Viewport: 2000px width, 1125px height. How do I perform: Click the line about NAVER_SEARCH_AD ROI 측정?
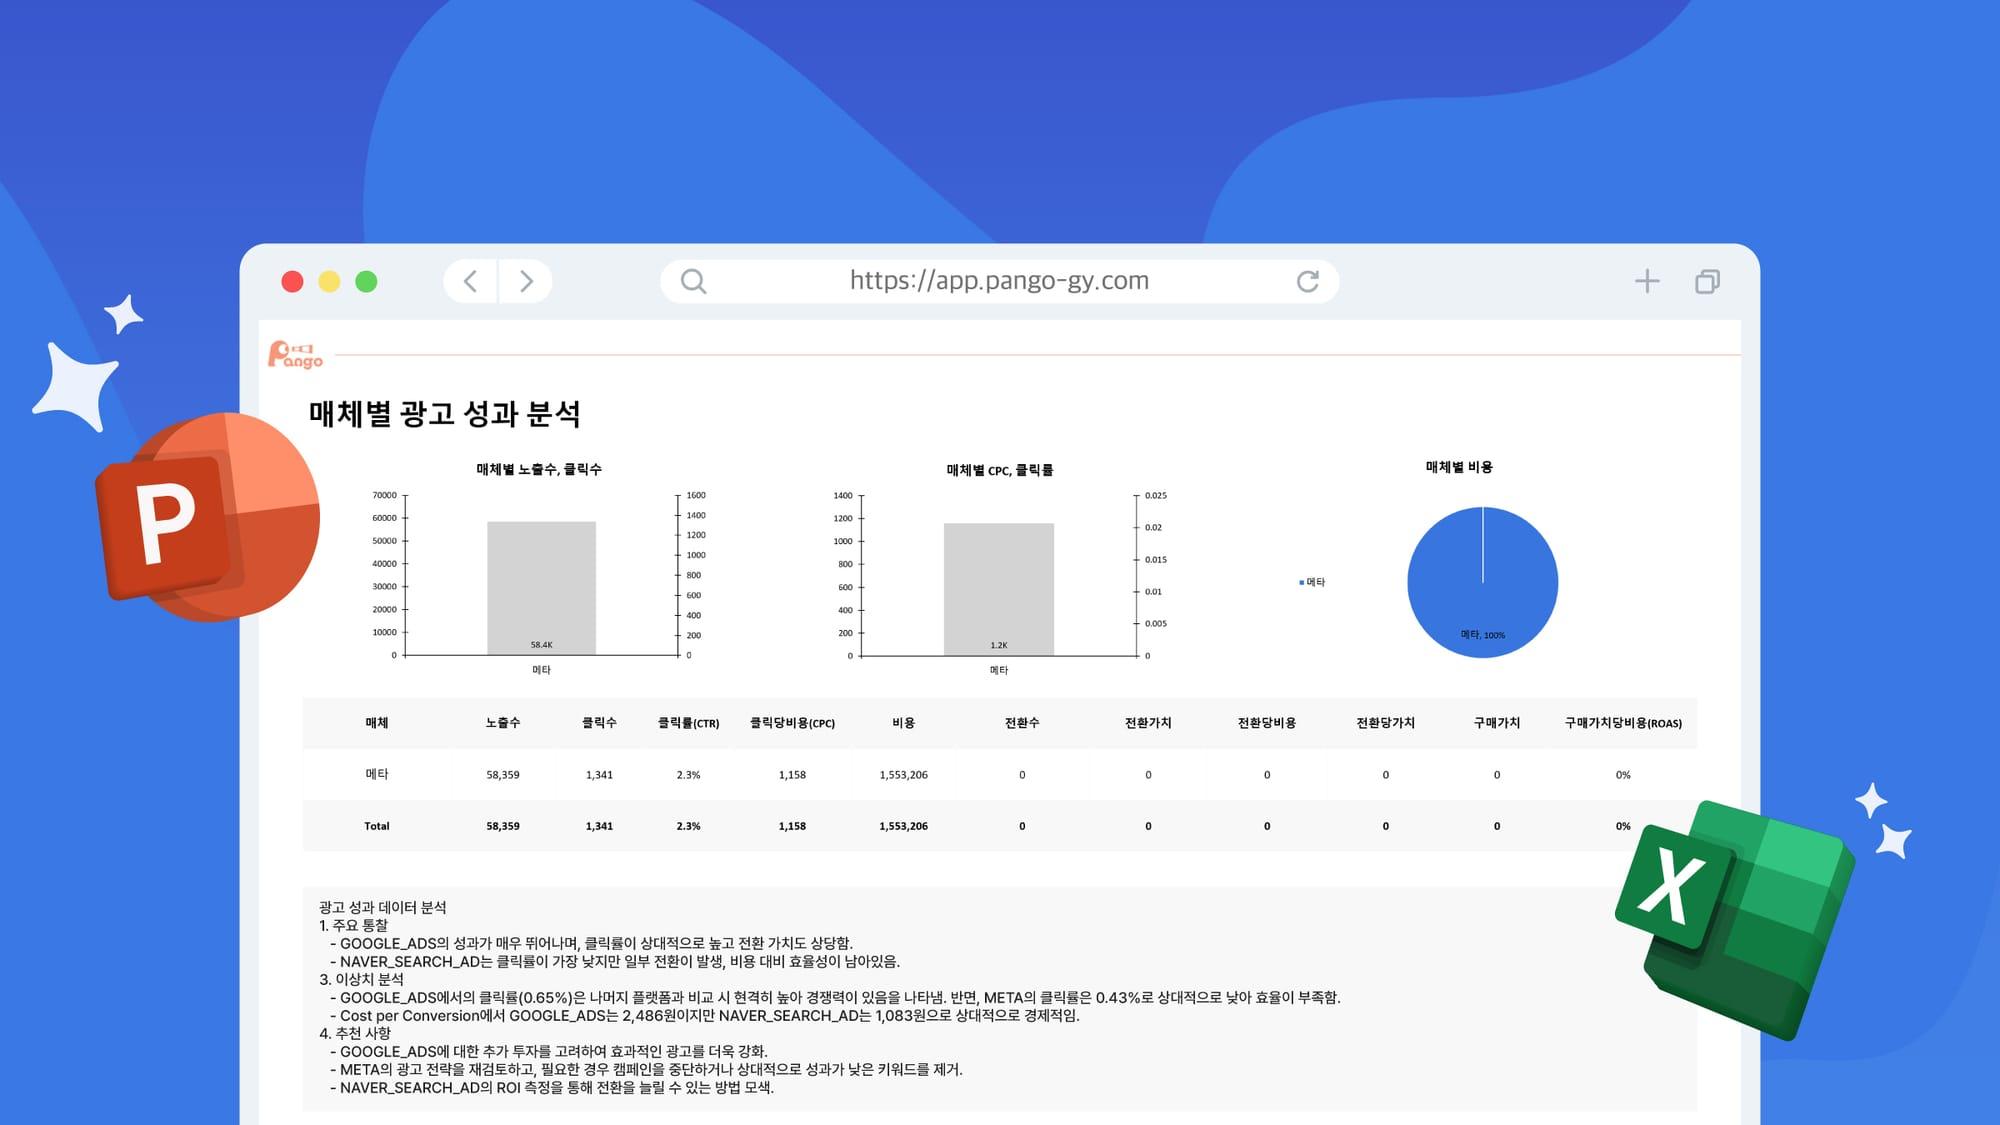point(552,1087)
